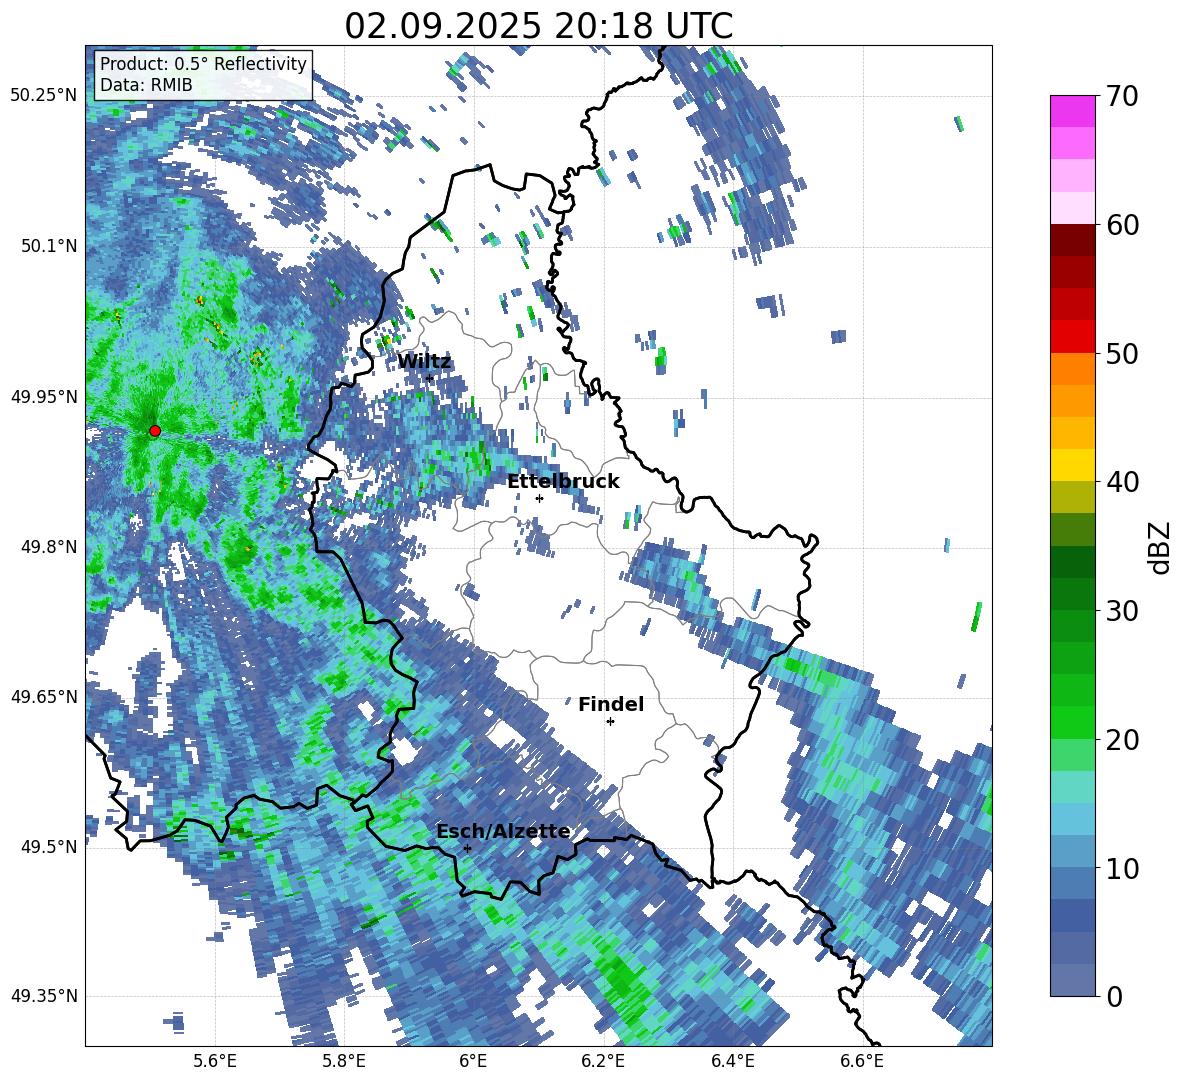Select the Esch/Alzette city label
The width and height of the screenshot is (1184, 1081).
tap(504, 832)
